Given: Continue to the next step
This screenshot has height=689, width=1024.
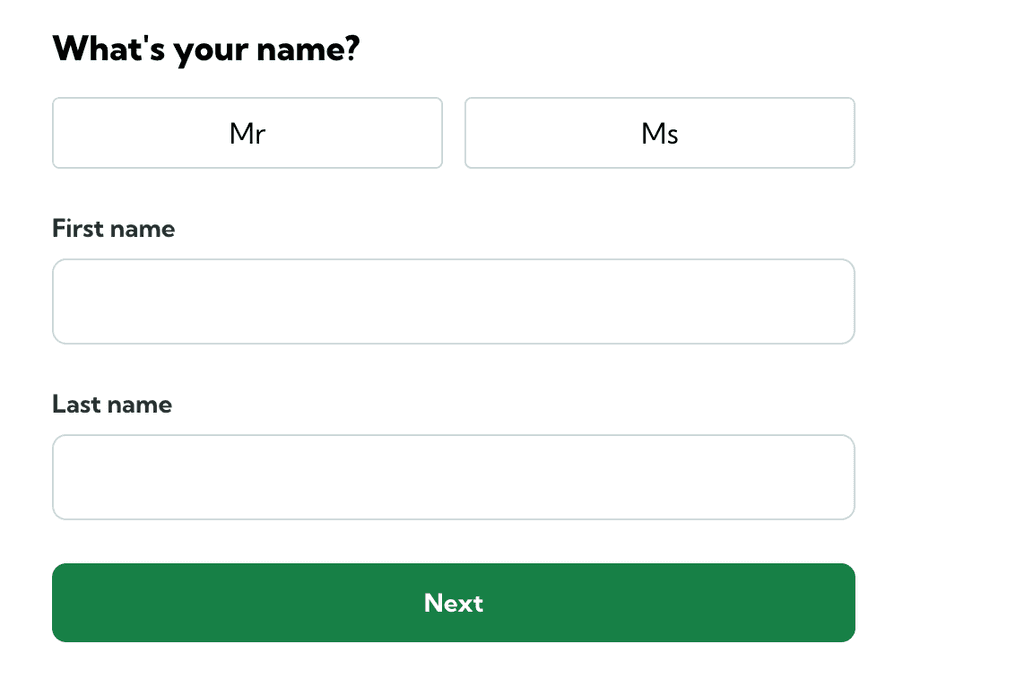Looking at the screenshot, I should (453, 603).
